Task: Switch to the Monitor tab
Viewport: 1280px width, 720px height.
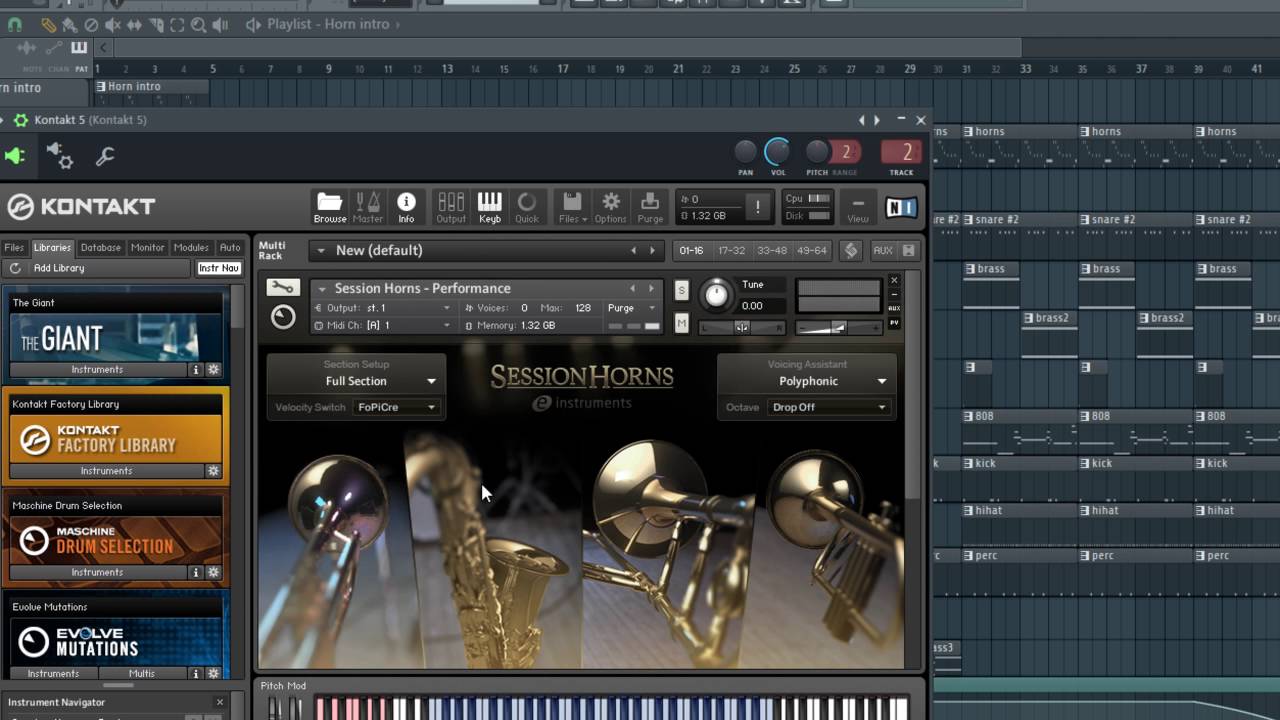Action: tap(147, 247)
